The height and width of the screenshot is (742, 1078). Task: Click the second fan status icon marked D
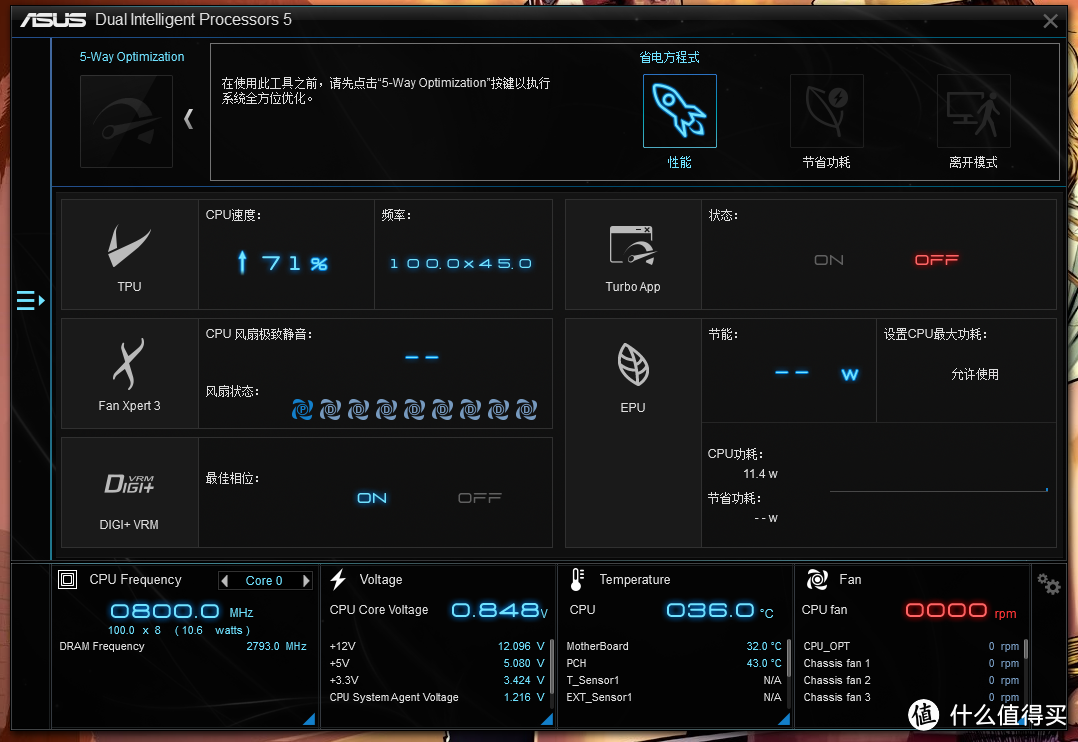pyautogui.click(x=331, y=410)
